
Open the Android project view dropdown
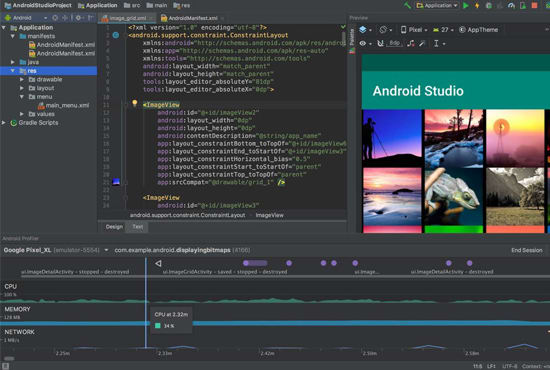coord(26,18)
